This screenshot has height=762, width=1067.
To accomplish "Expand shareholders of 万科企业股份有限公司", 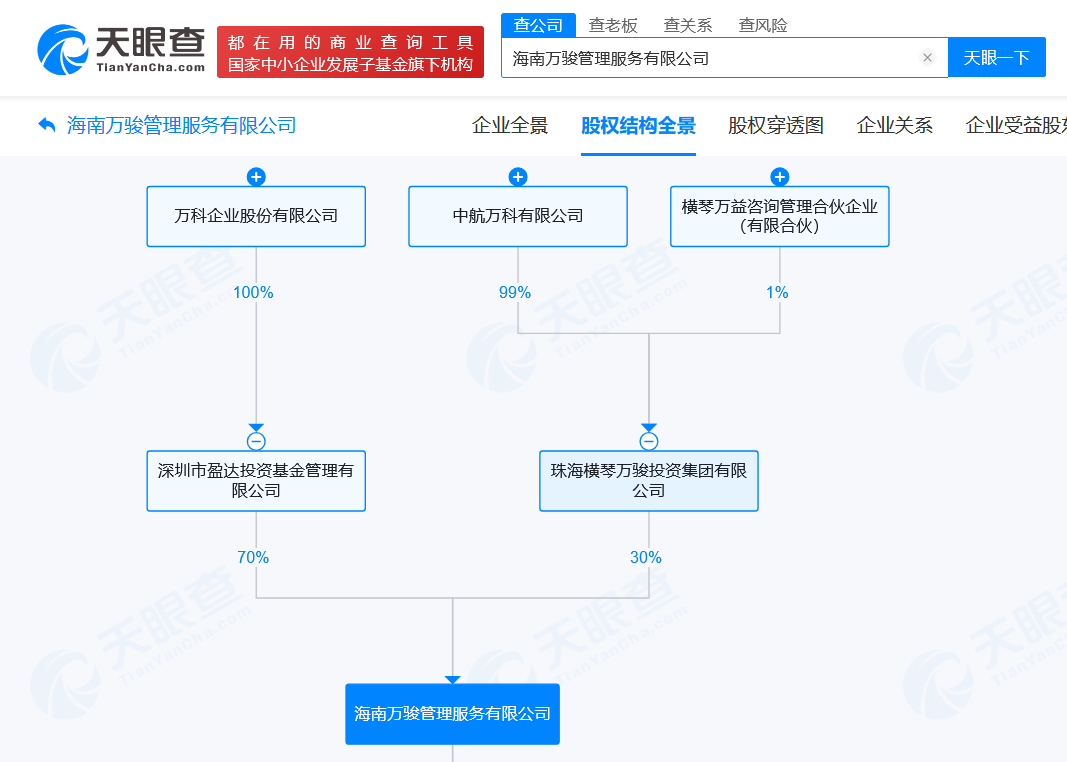I will (x=256, y=176).
